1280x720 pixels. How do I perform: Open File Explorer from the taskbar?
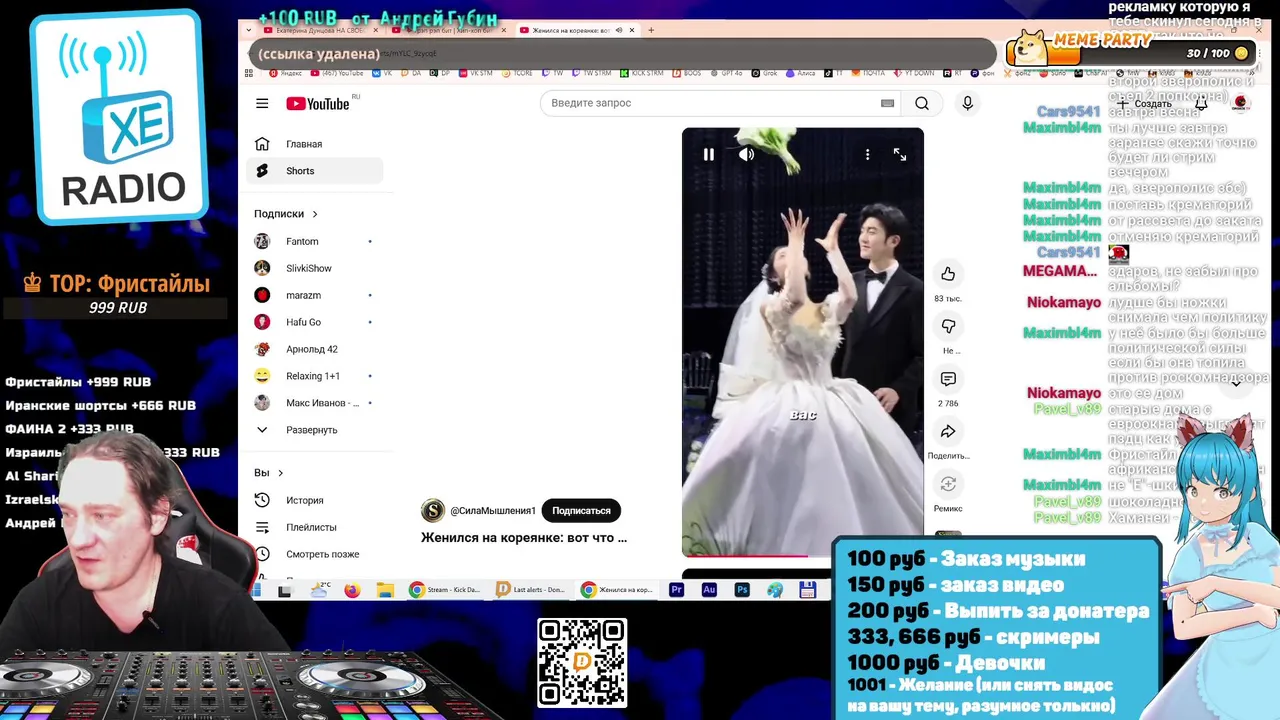[x=385, y=590]
